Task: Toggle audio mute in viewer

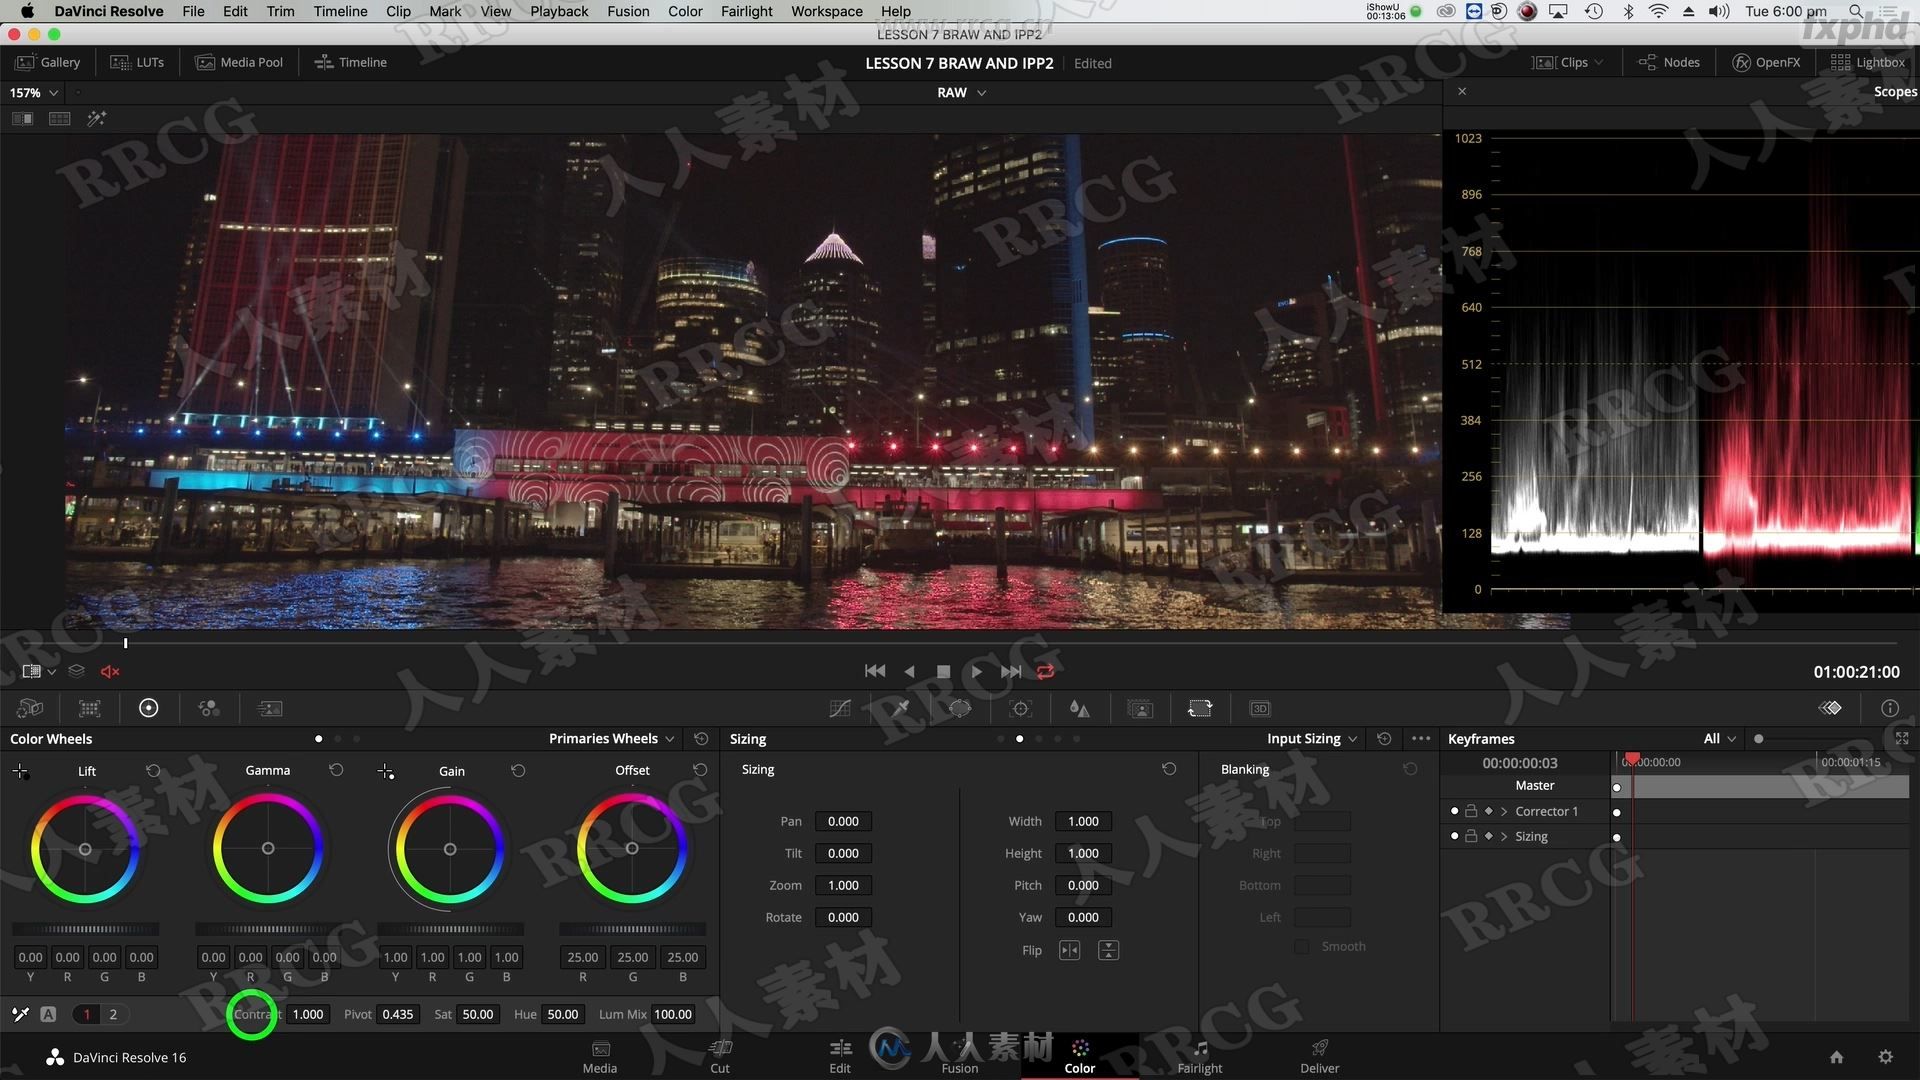Action: pyautogui.click(x=110, y=671)
